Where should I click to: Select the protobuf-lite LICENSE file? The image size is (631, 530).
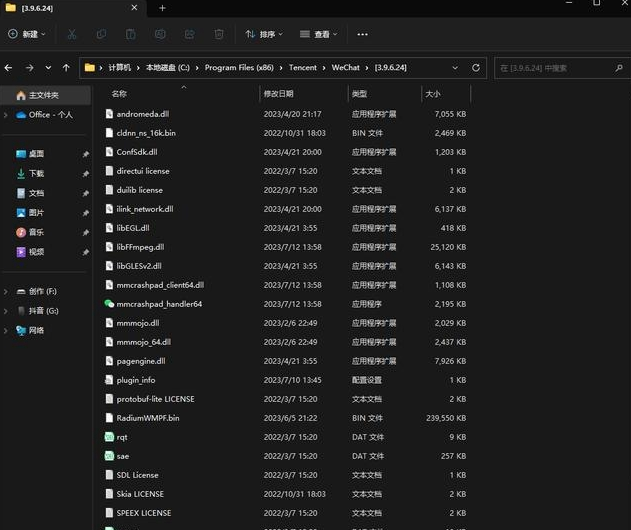(x=285, y=399)
